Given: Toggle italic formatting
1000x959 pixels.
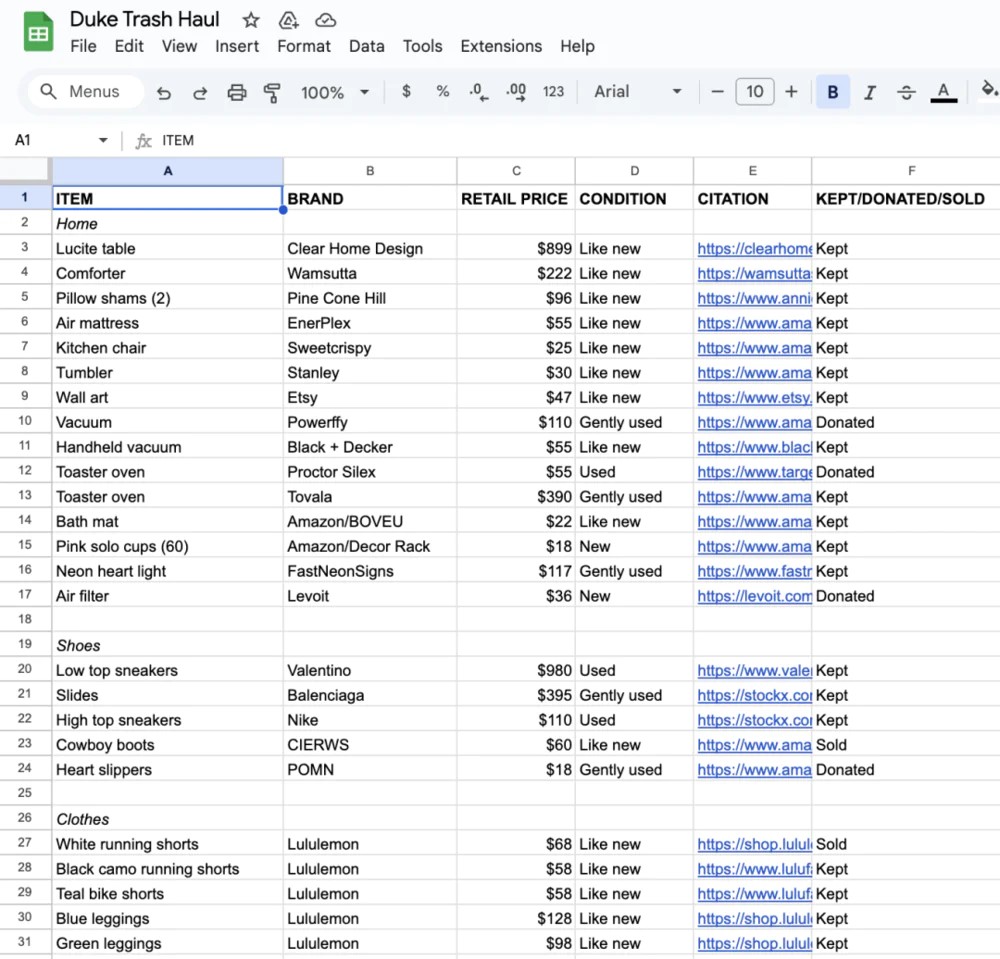Looking at the screenshot, I should pos(869,92).
